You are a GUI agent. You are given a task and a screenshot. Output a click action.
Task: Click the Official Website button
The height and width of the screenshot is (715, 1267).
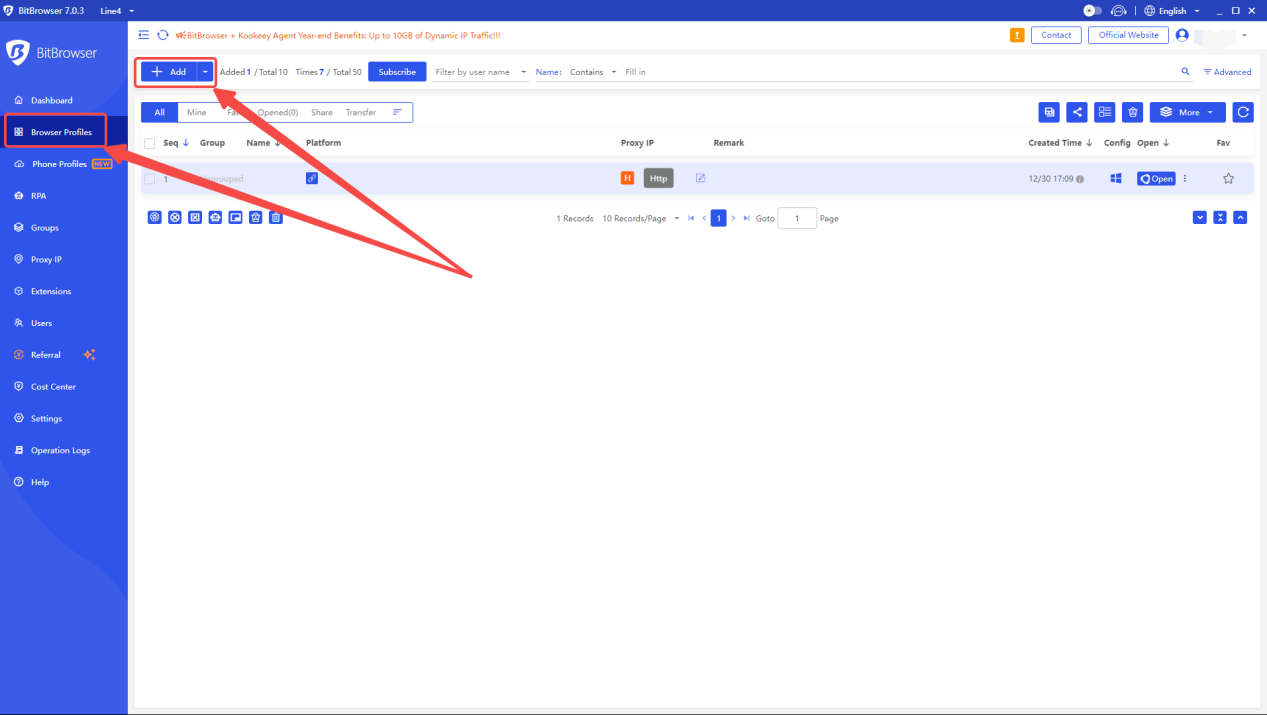coord(1128,35)
